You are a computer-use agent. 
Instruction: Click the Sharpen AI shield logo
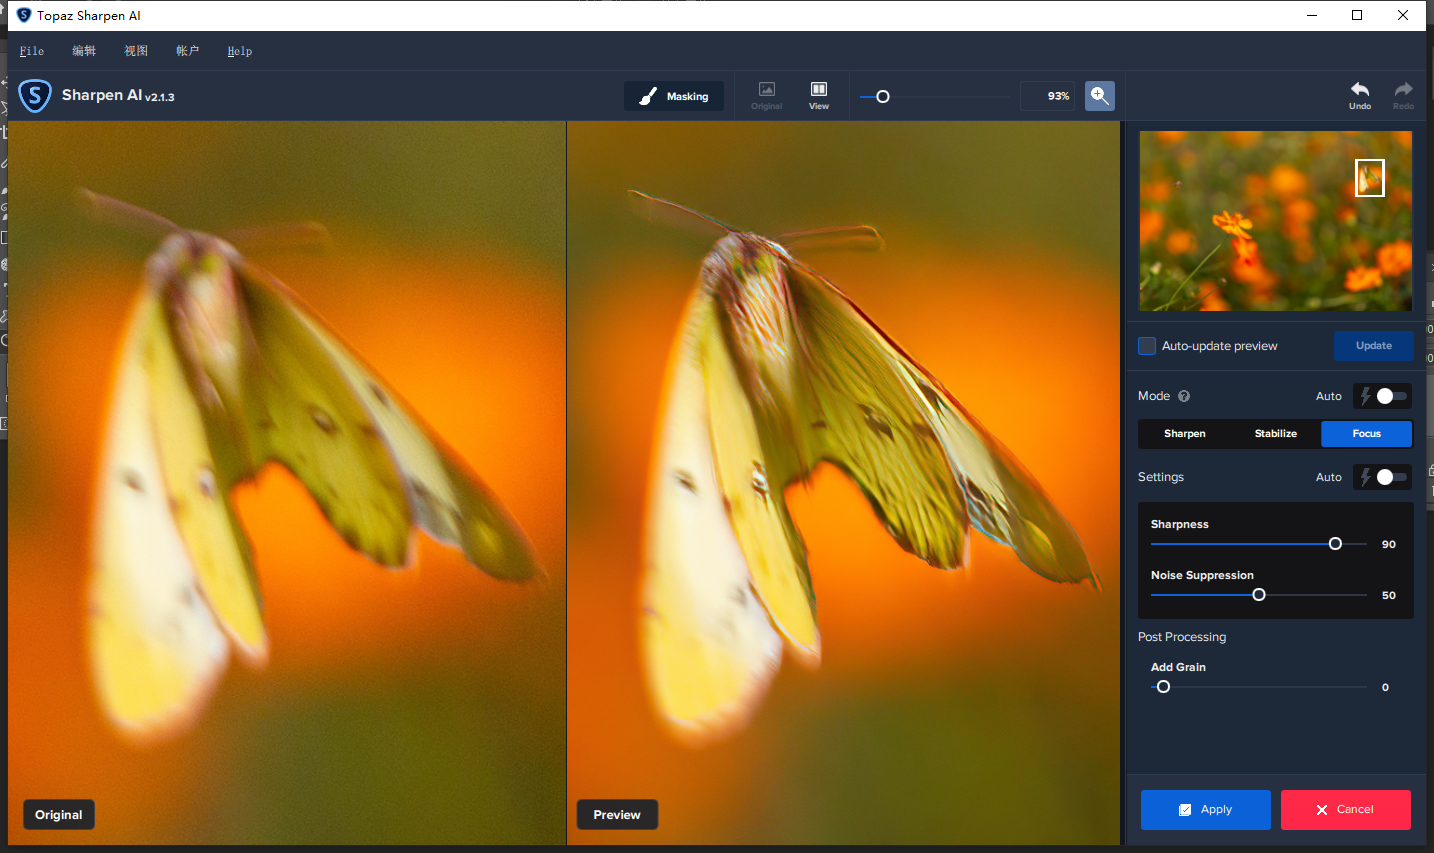point(35,96)
